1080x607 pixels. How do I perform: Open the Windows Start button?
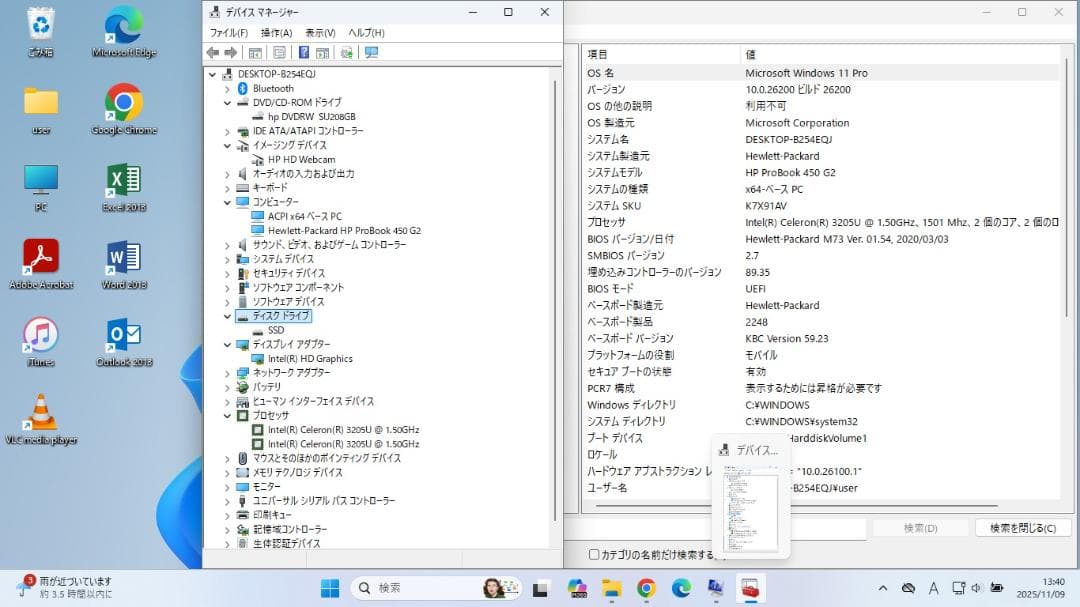pos(330,588)
